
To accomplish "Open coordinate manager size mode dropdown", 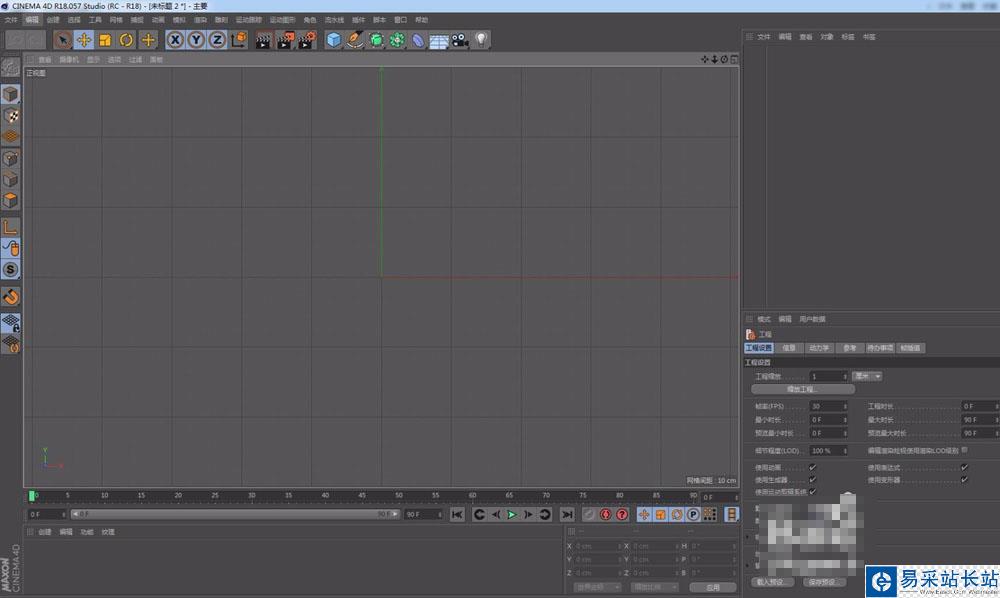I will [654, 587].
